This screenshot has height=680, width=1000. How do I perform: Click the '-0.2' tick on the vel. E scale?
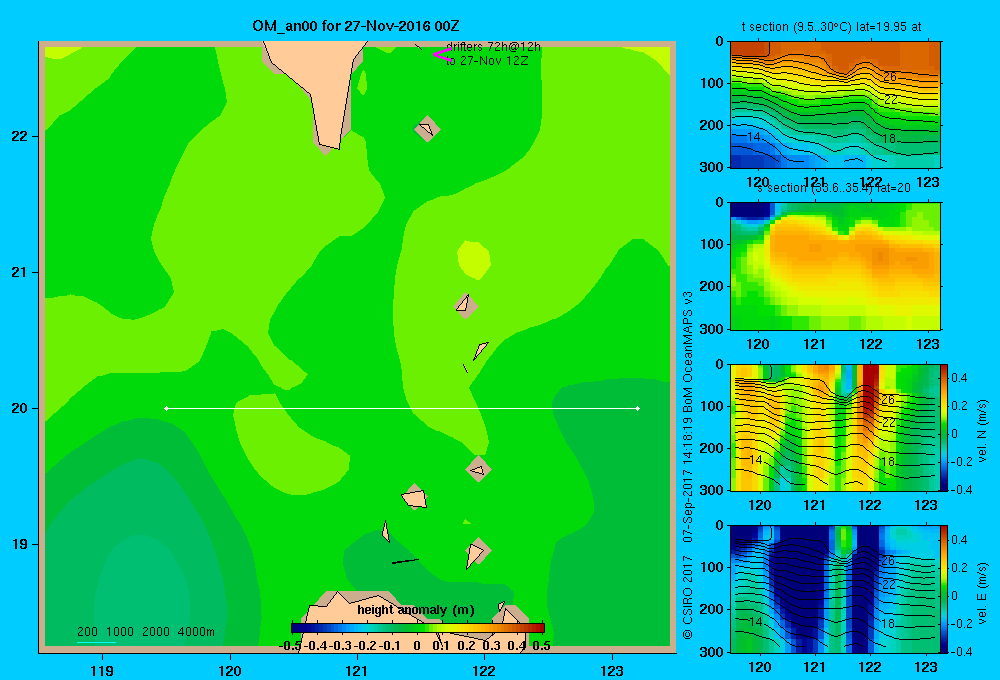point(961,623)
